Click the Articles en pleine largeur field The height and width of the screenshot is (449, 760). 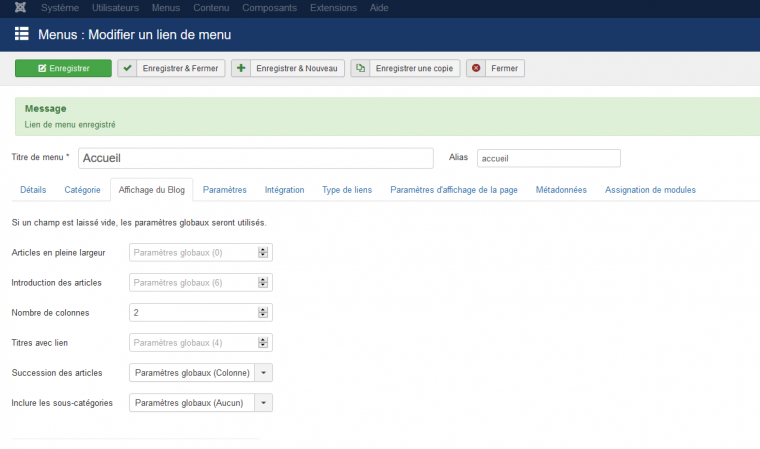click(201, 252)
